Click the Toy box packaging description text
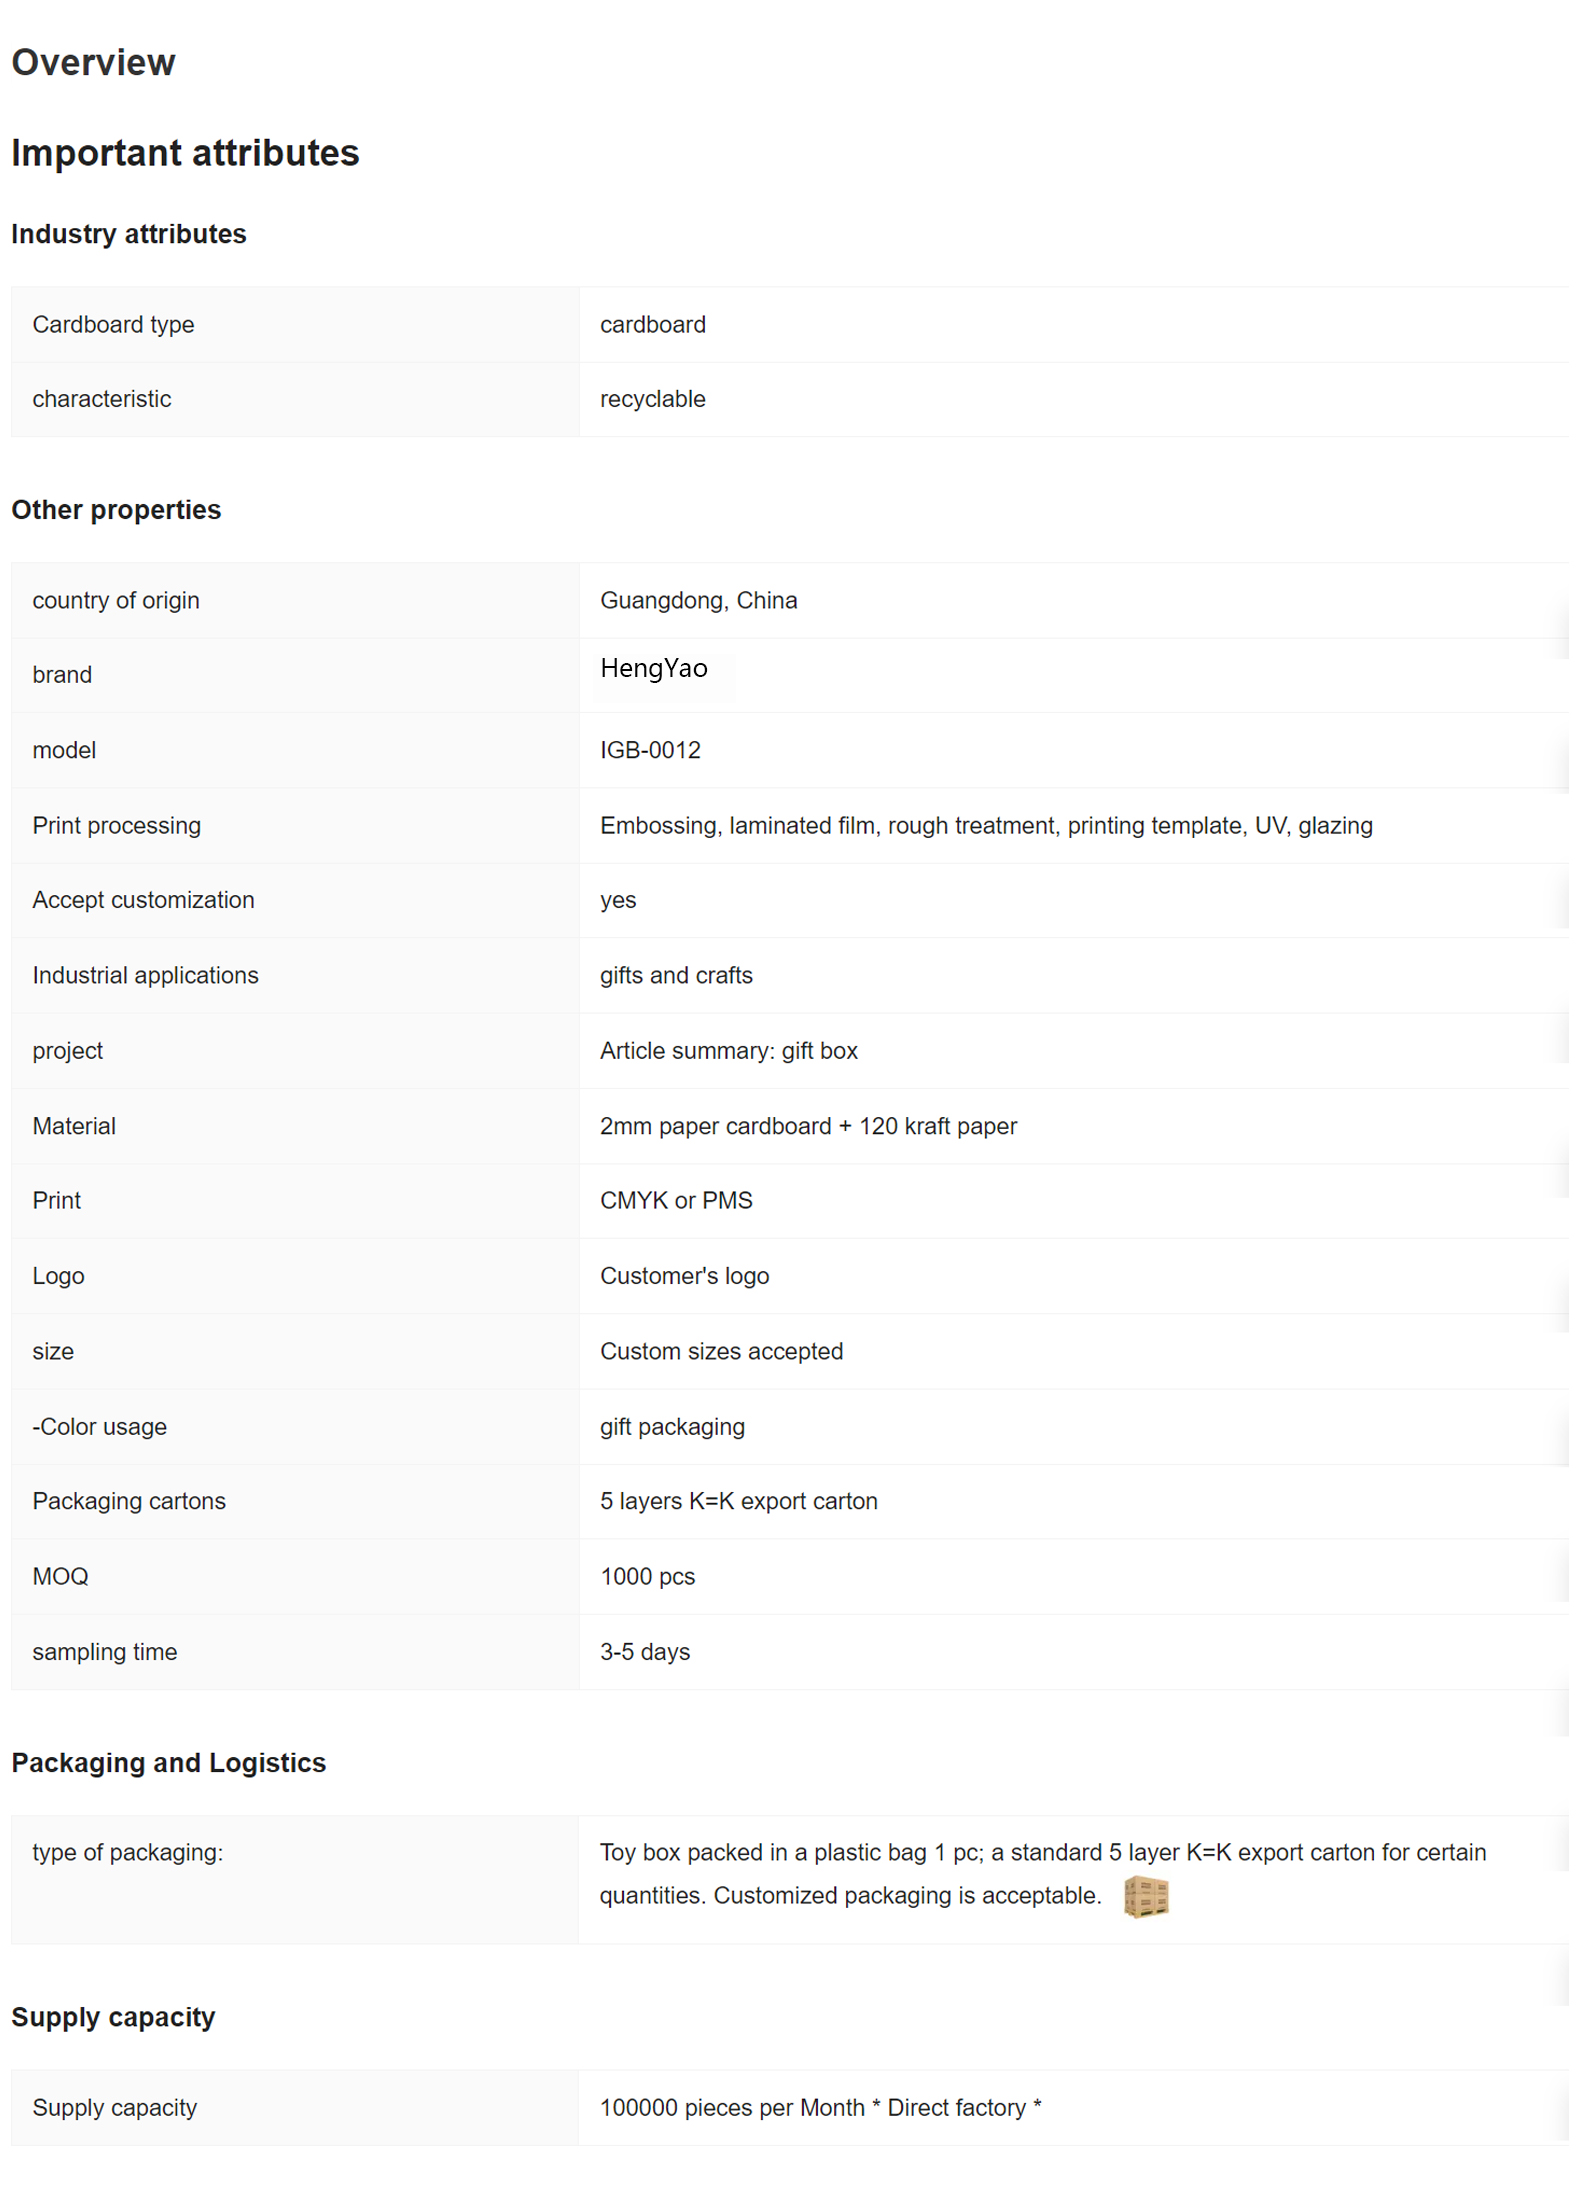 coord(1042,1853)
